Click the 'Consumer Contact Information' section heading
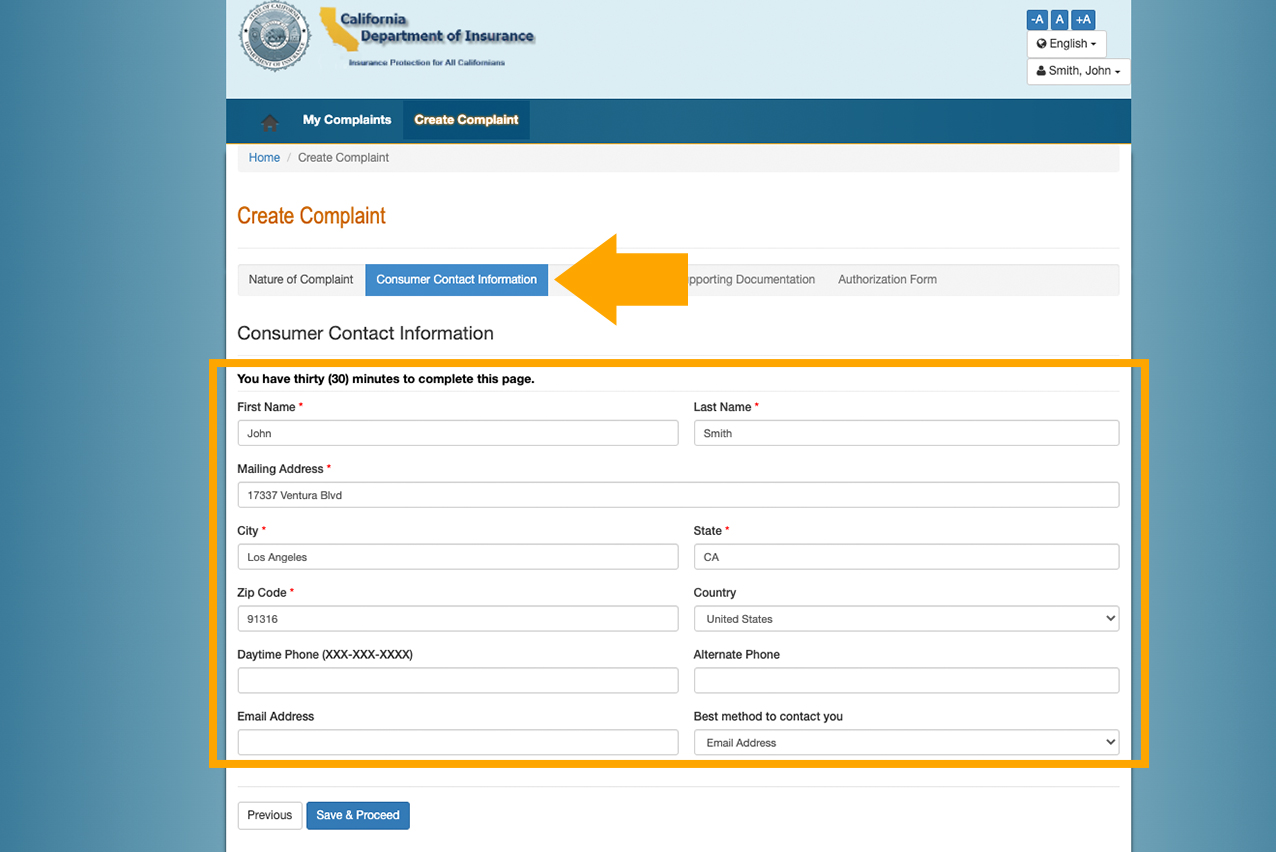This screenshot has height=852, width=1276. [x=365, y=334]
